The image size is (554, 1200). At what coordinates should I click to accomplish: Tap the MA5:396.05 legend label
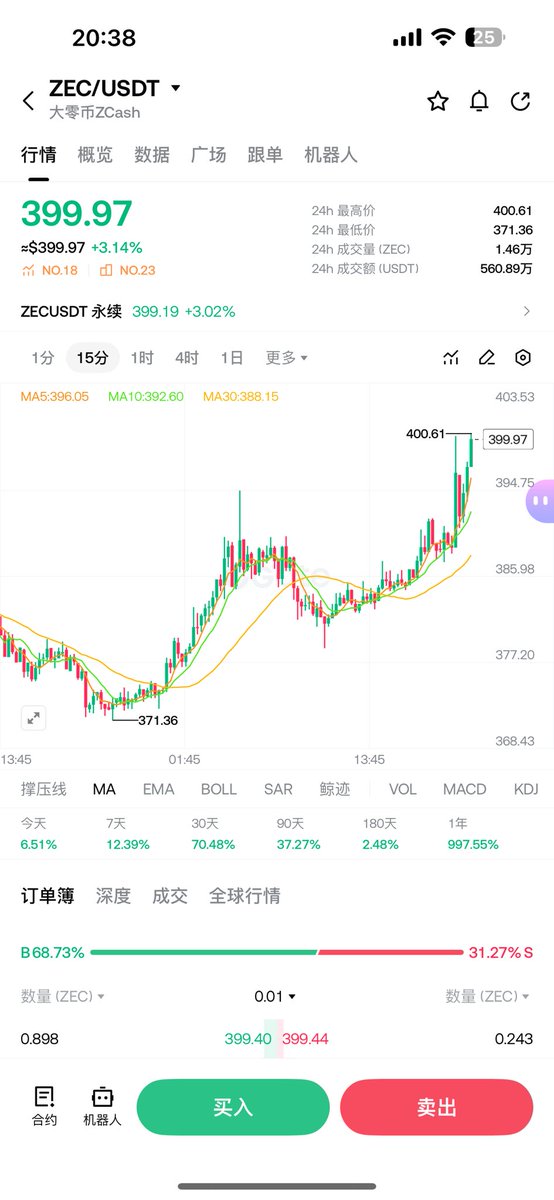pyautogui.click(x=55, y=396)
